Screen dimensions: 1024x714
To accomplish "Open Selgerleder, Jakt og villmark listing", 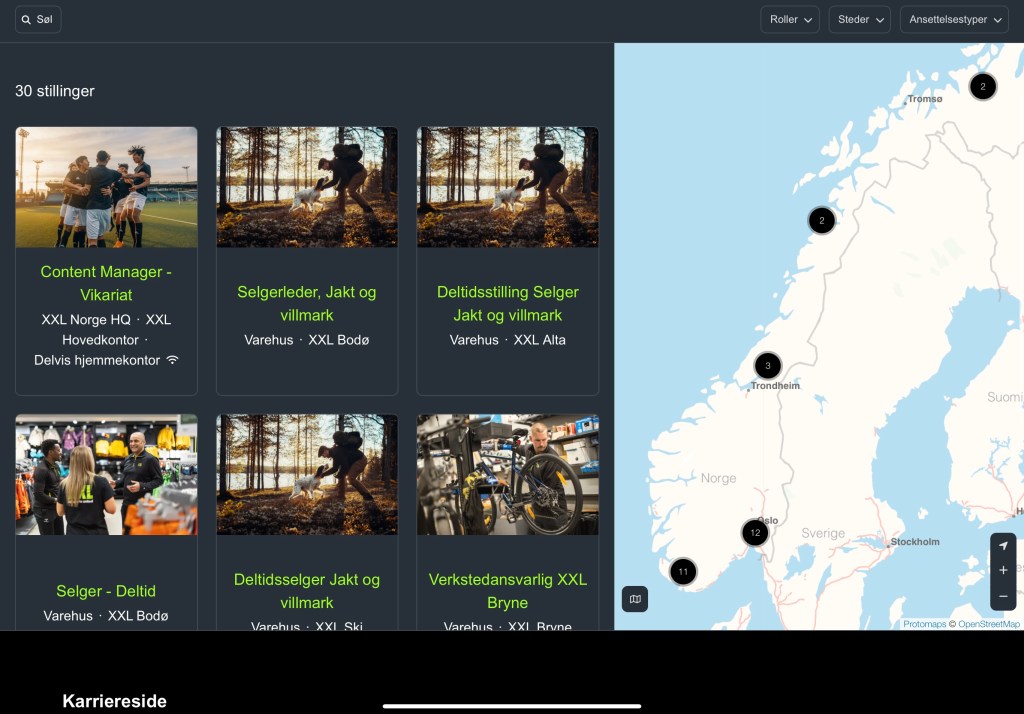I will (307, 303).
